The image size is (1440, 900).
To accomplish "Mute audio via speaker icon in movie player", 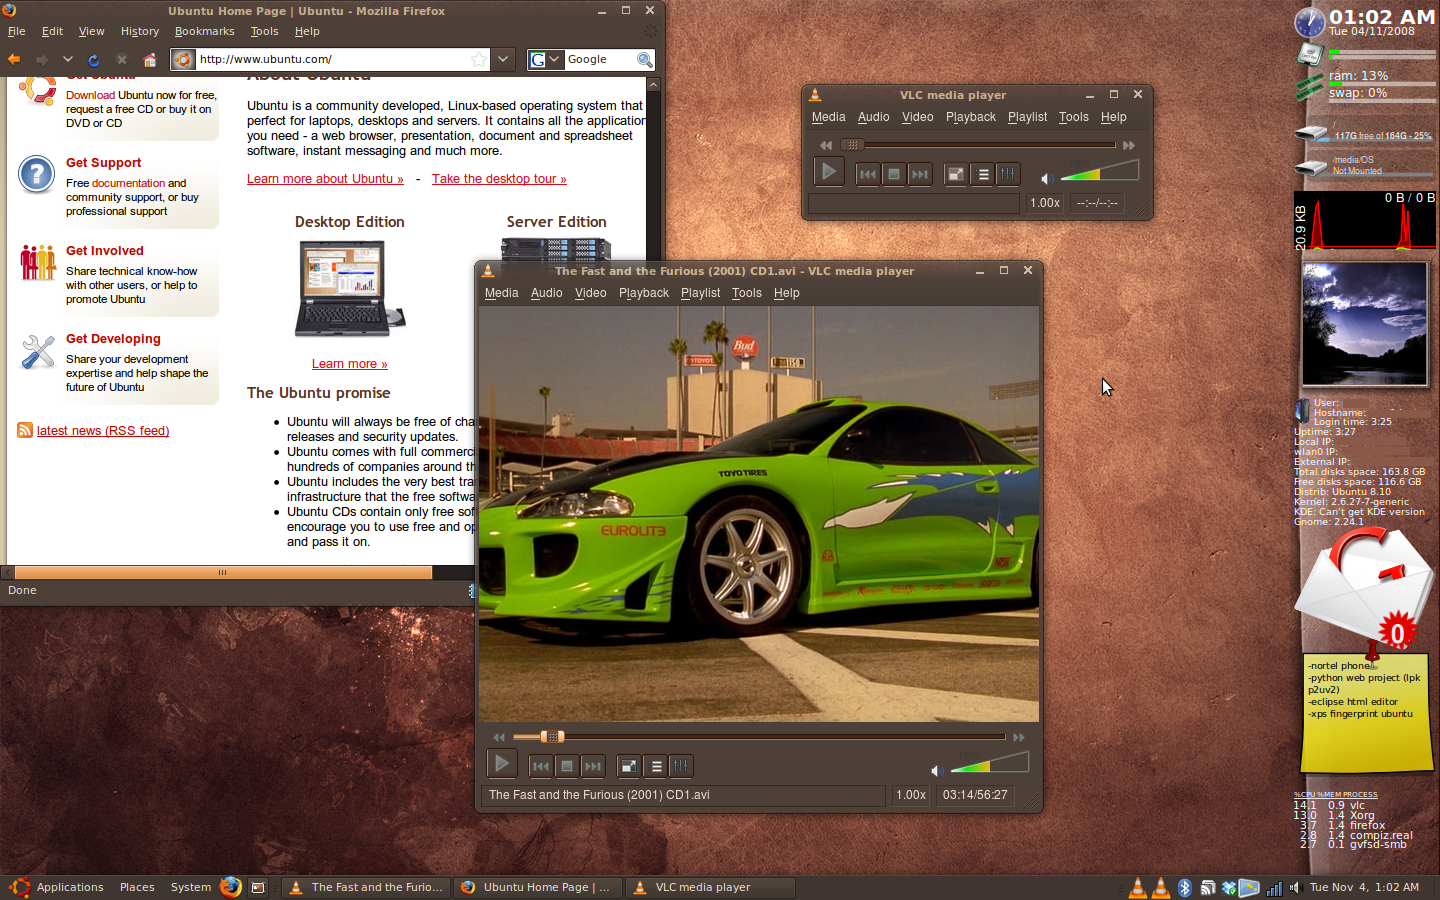I will tap(937, 770).
